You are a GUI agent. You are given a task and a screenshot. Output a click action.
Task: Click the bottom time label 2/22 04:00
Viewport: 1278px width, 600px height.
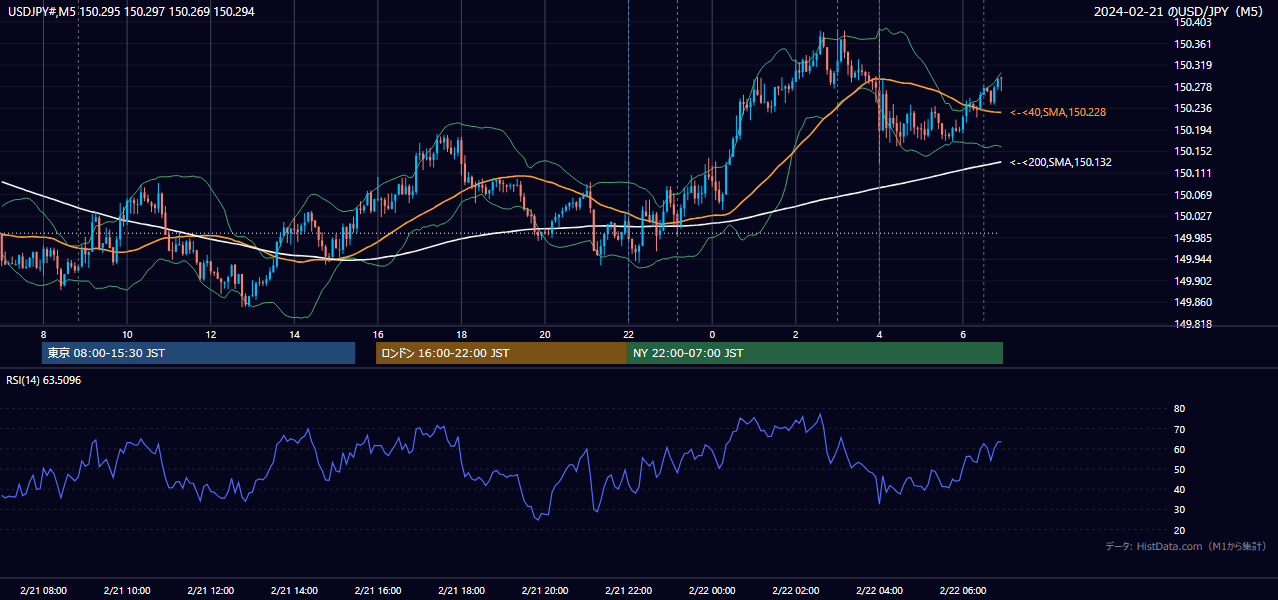tap(878, 591)
